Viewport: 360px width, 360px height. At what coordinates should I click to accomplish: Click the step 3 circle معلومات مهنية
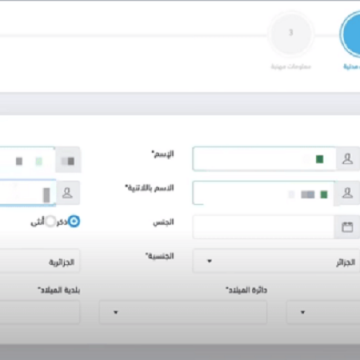click(x=291, y=33)
